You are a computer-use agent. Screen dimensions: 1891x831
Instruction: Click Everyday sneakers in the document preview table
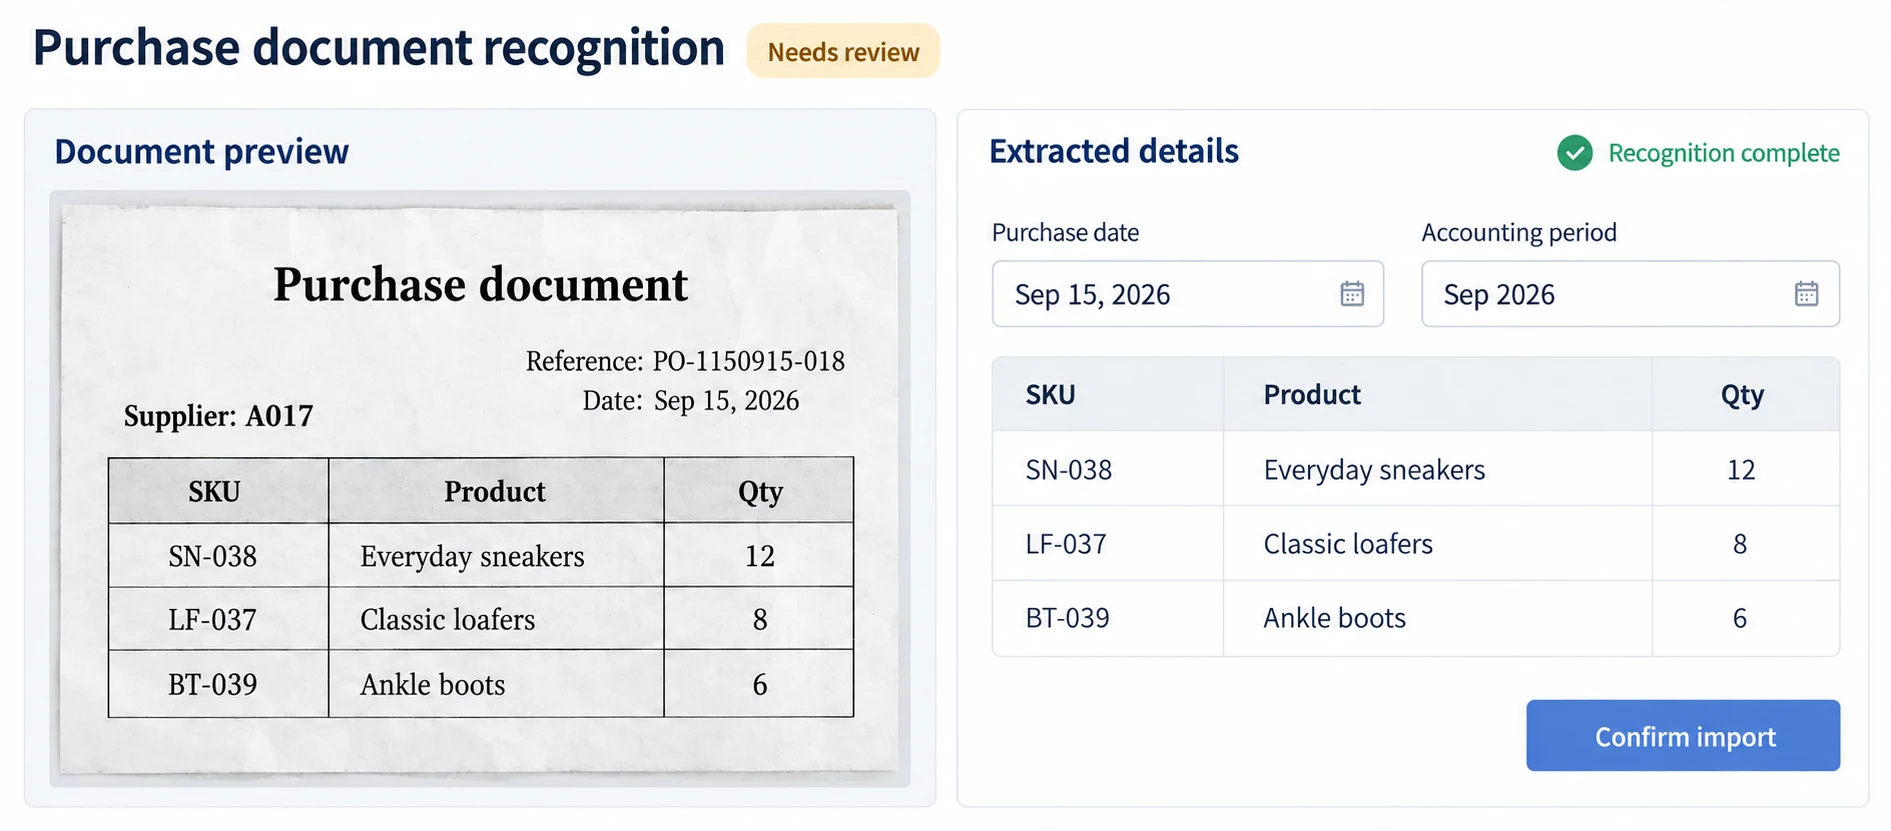point(472,557)
